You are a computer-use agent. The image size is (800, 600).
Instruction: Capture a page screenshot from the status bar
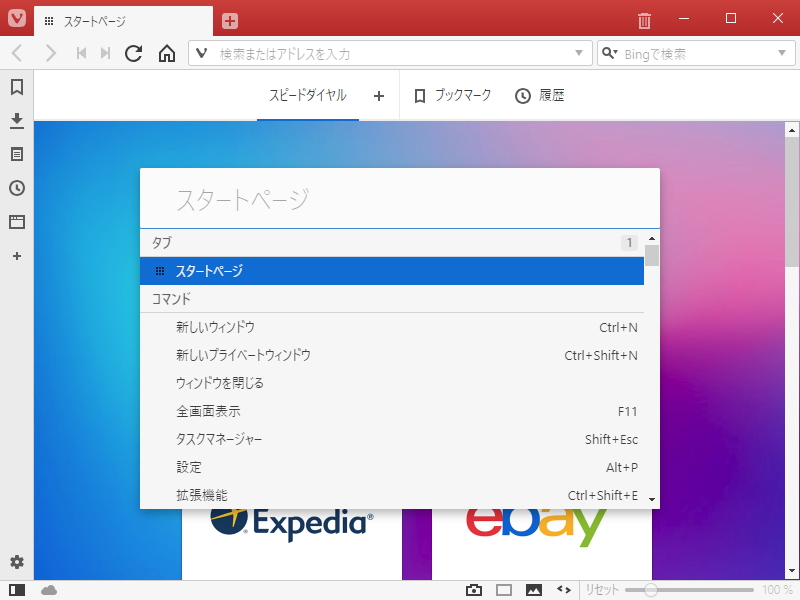point(475,590)
